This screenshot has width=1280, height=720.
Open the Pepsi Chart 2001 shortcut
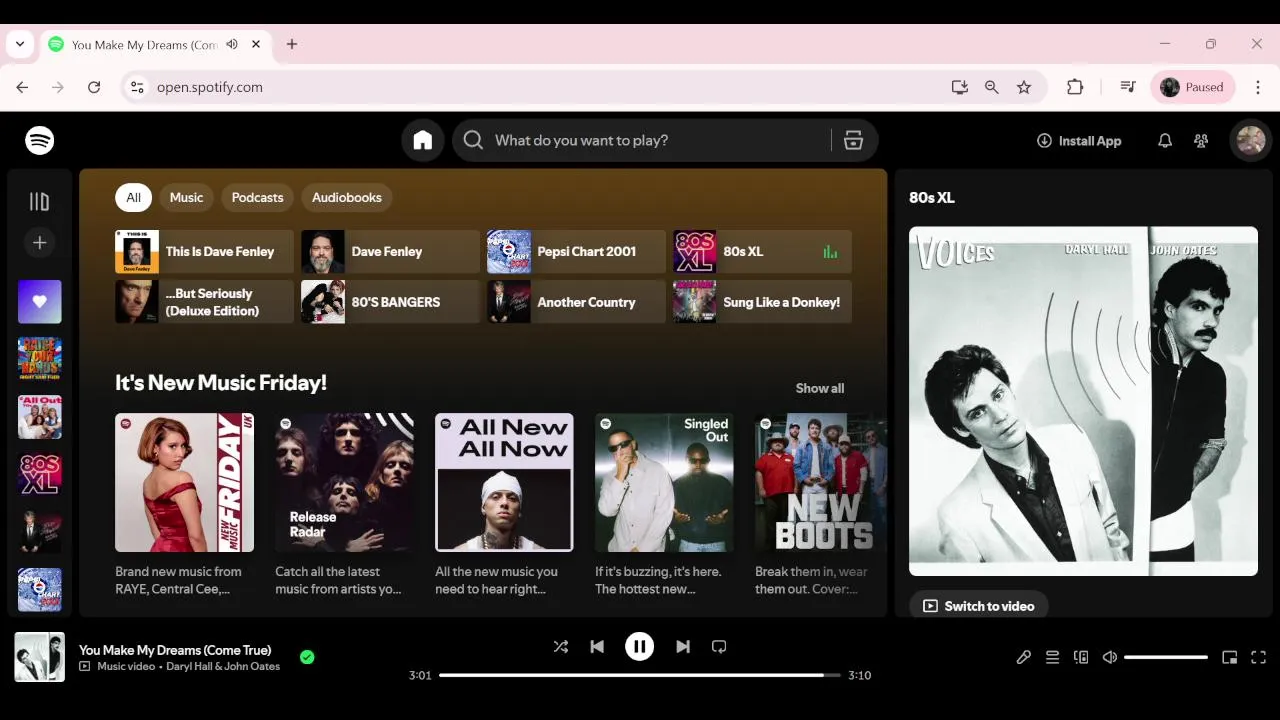(x=576, y=252)
